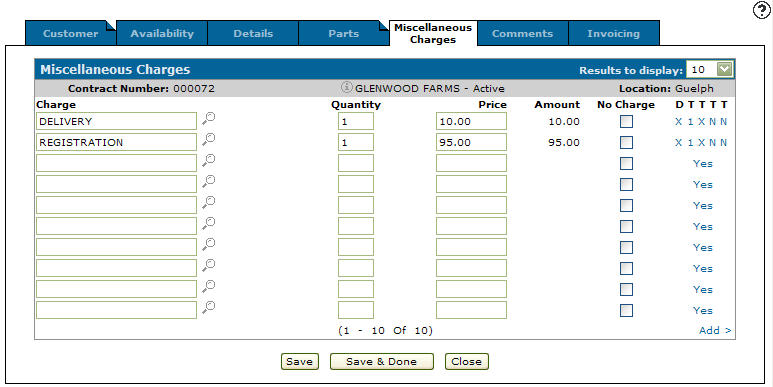Open the Details tab
This screenshot has width=773, height=387.
click(x=253, y=34)
